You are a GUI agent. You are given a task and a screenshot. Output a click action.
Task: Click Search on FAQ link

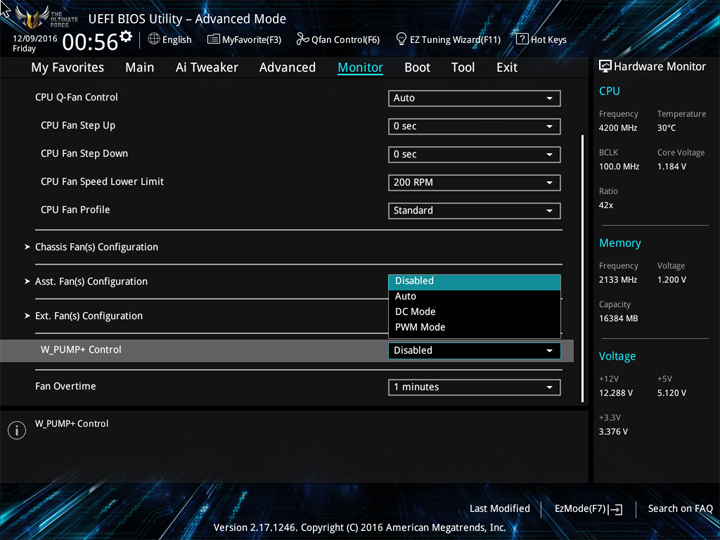(680, 509)
